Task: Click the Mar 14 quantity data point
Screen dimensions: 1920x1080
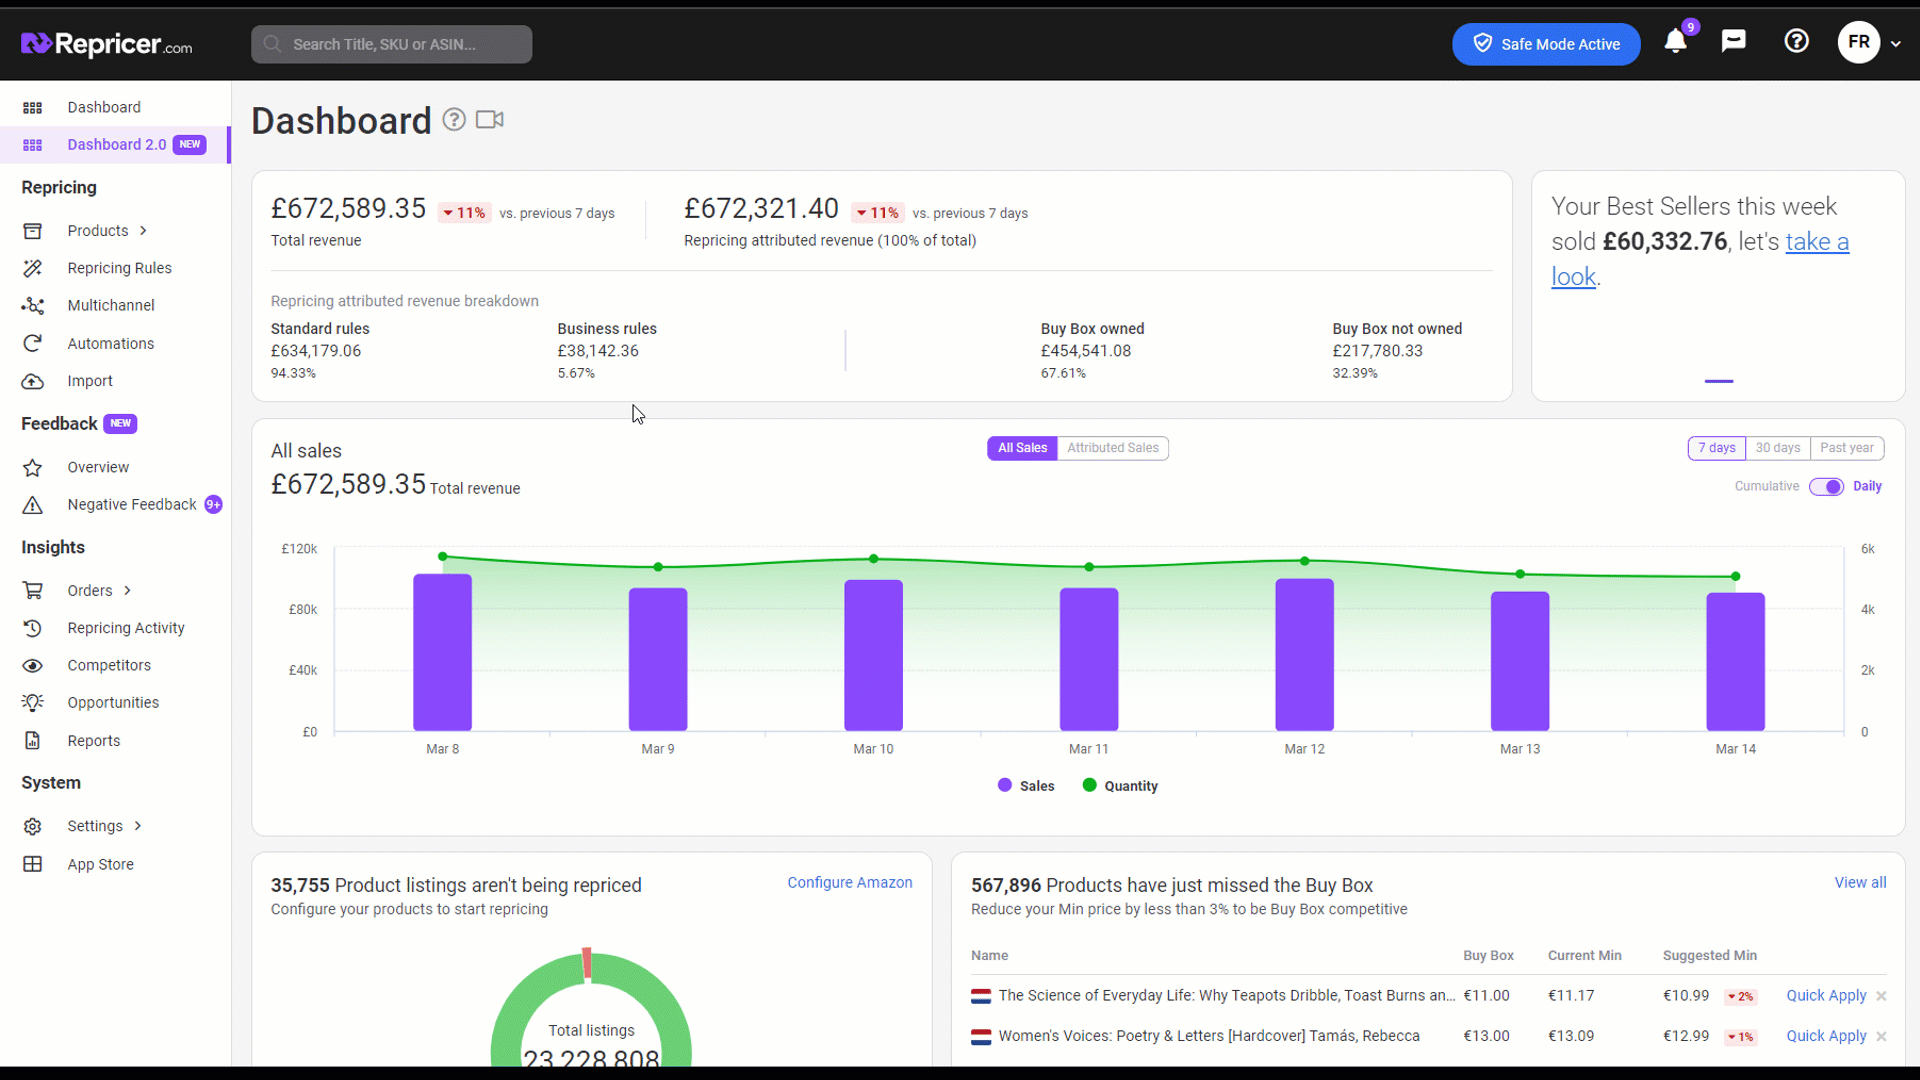Action: (1736, 576)
